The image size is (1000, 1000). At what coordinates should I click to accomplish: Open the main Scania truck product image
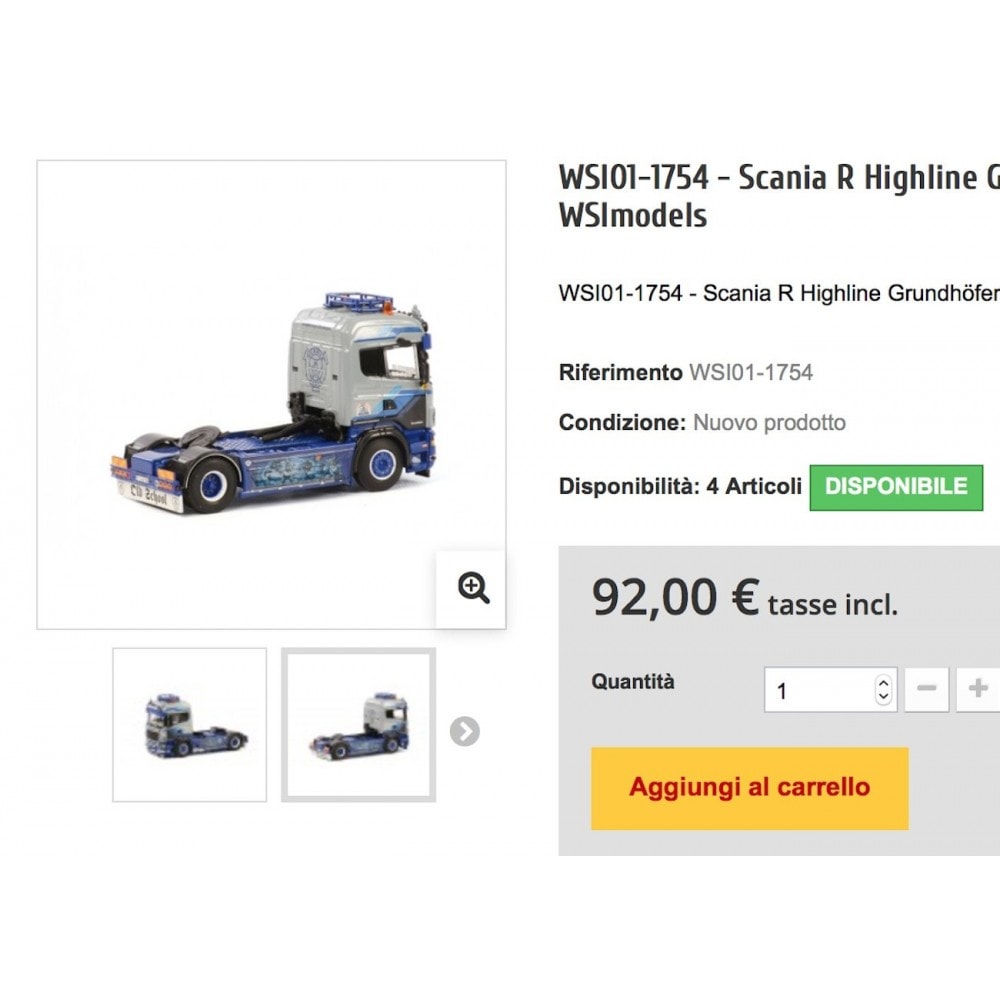(271, 395)
